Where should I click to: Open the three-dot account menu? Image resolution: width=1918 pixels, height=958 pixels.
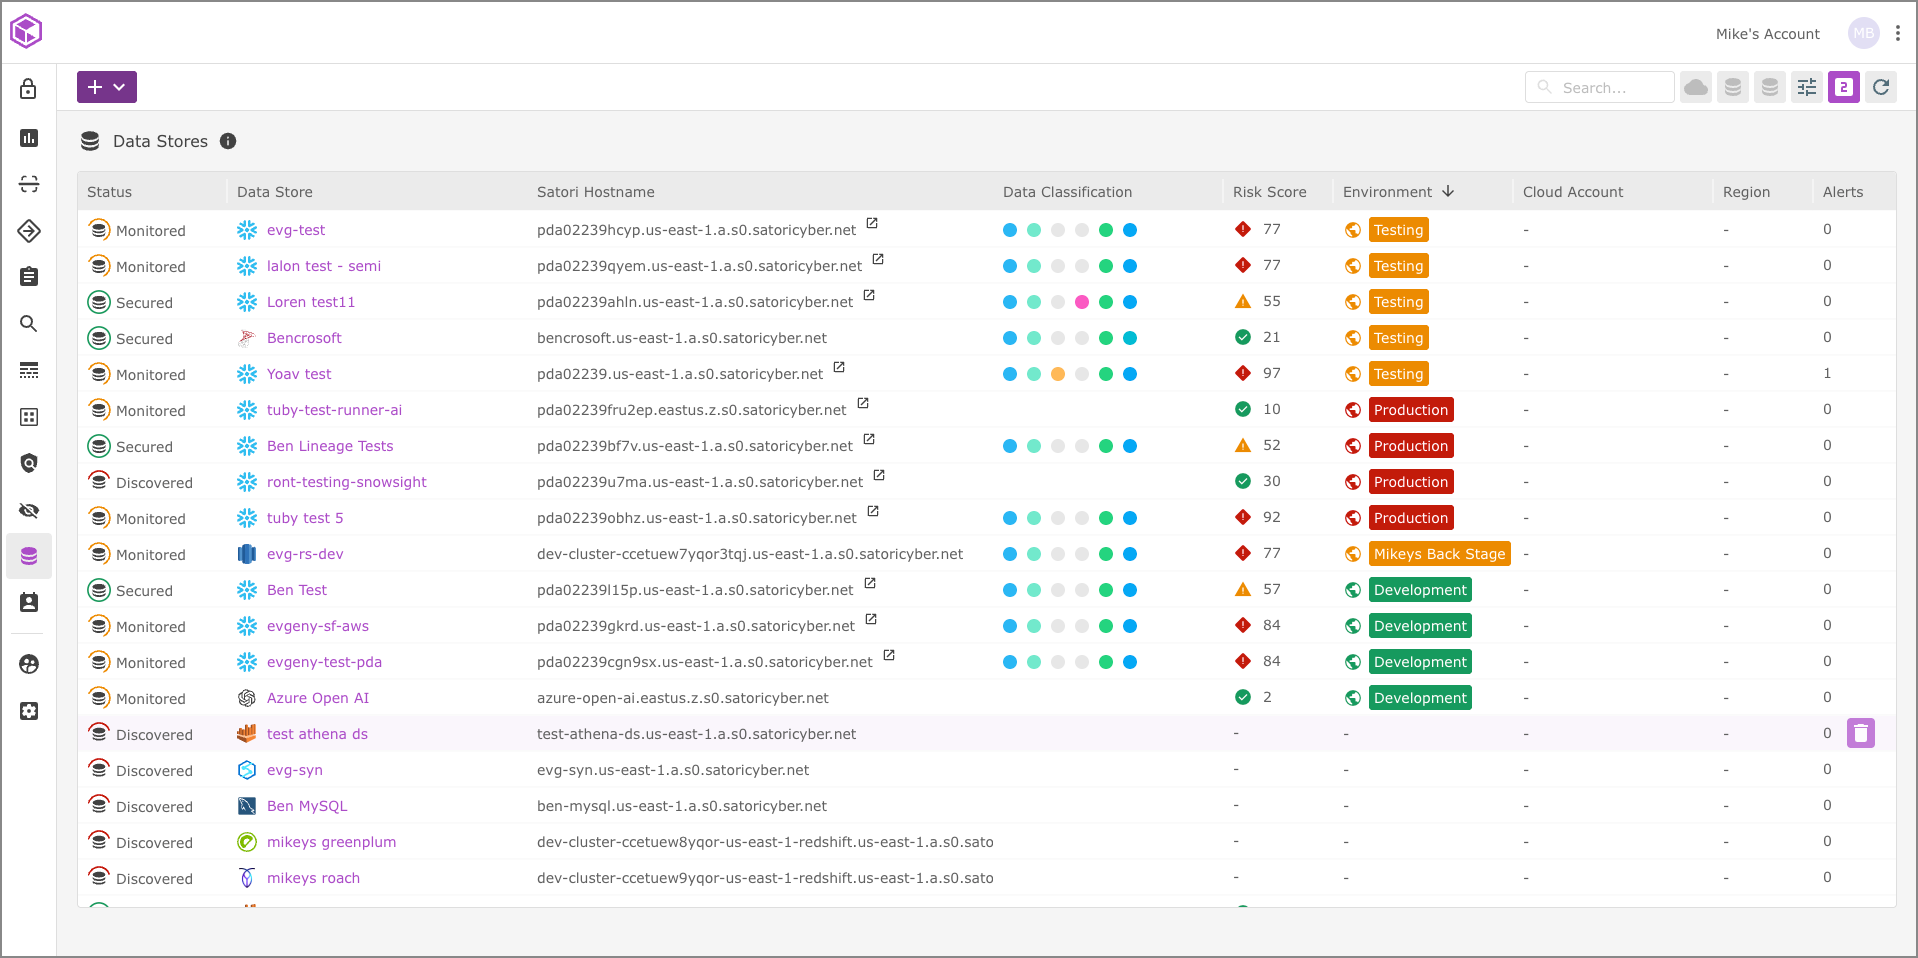point(1897,34)
